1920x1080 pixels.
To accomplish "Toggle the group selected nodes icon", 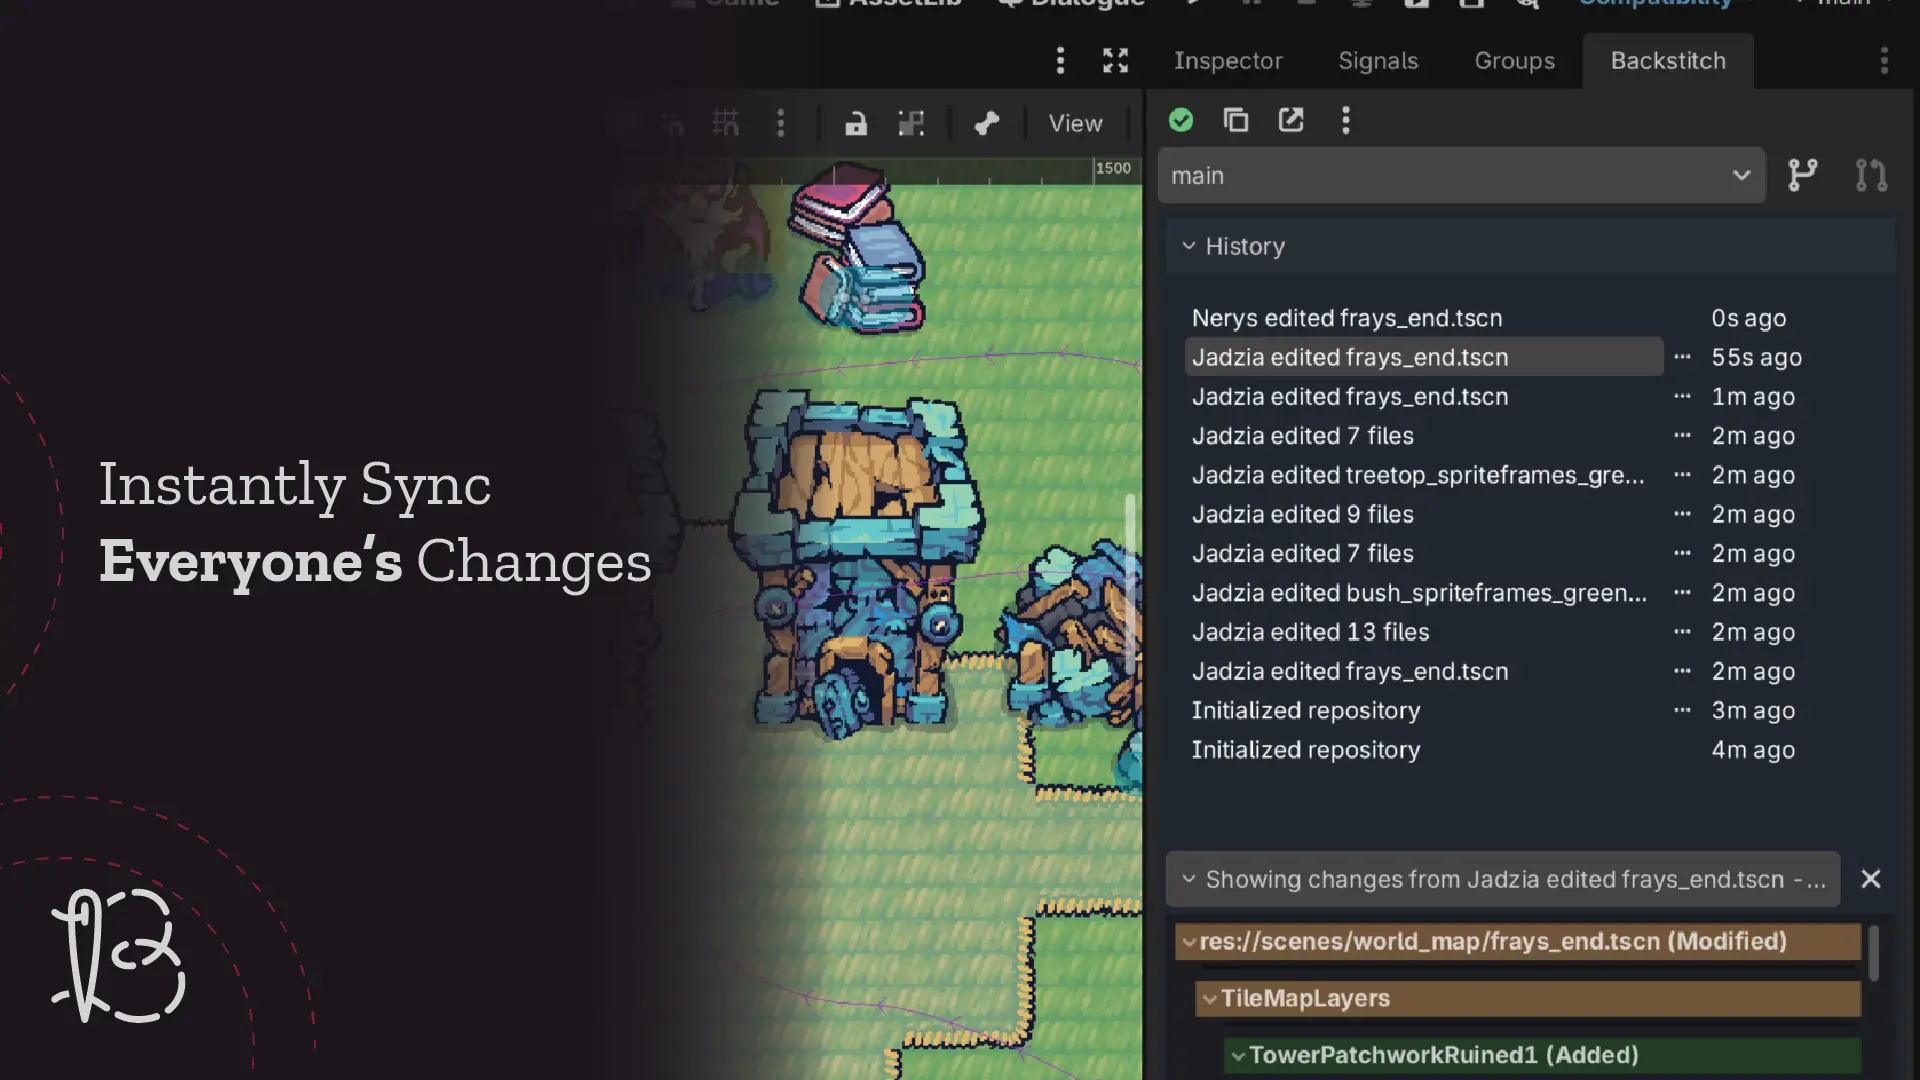I will point(911,123).
